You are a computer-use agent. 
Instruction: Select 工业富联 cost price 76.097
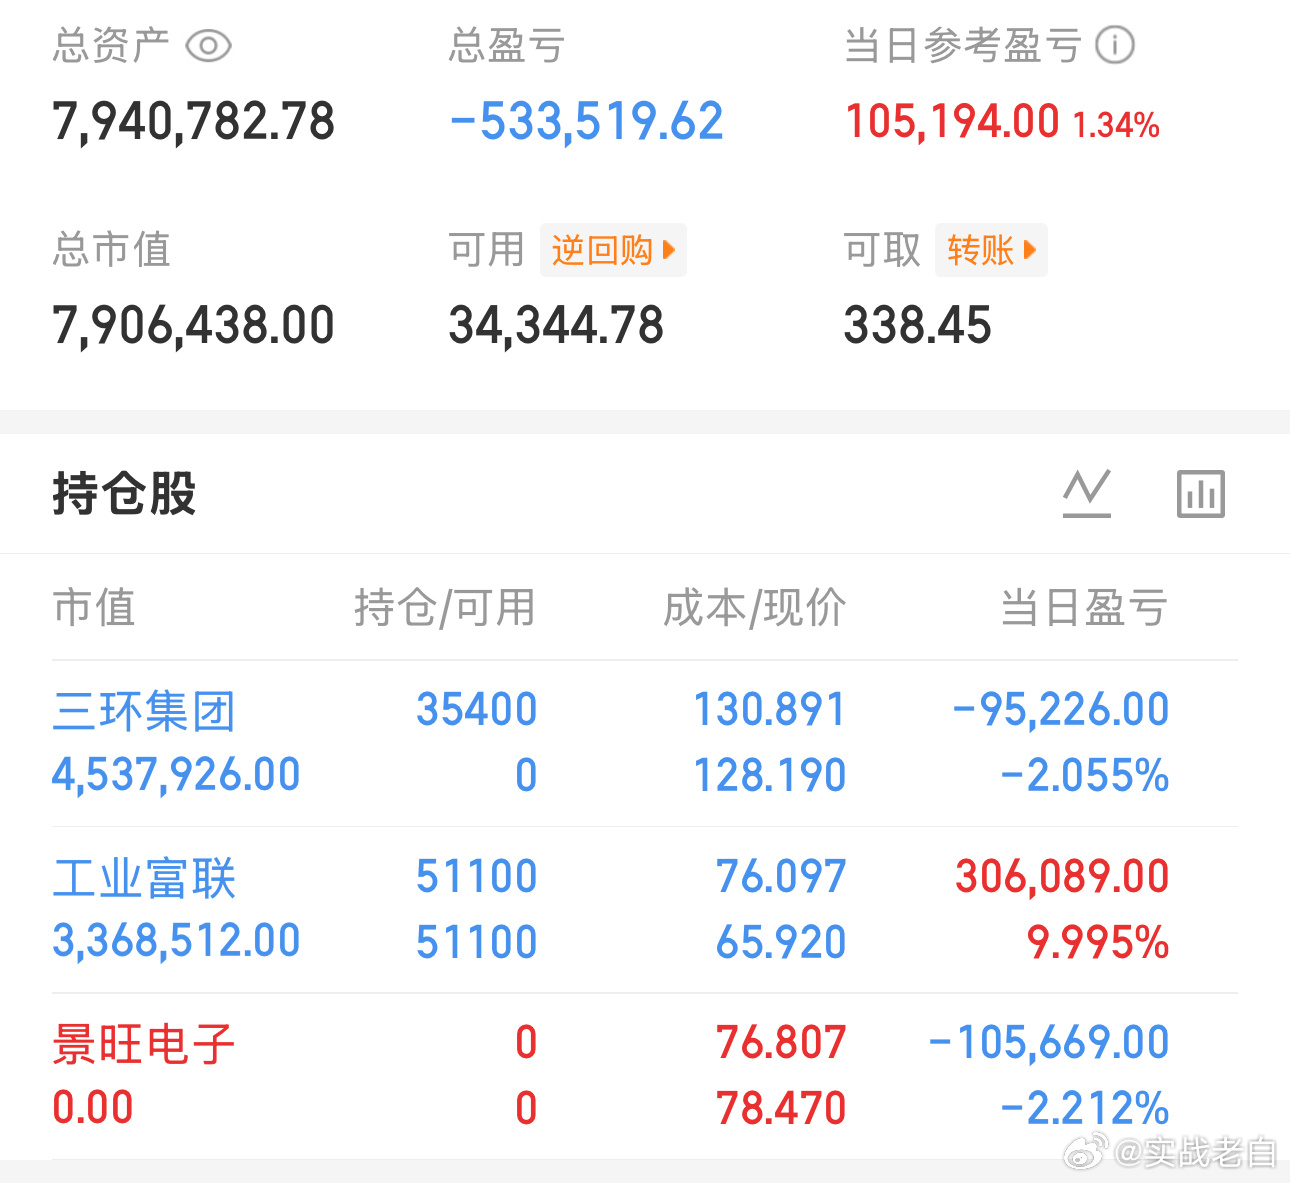[781, 877]
